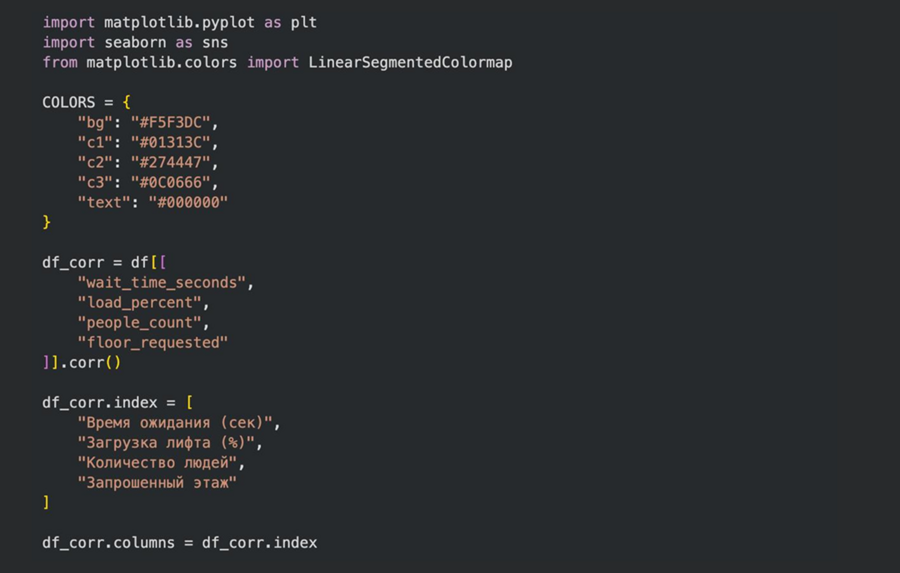Click the "load_percent" column string

pyautogui.click(x=140, y=302)
